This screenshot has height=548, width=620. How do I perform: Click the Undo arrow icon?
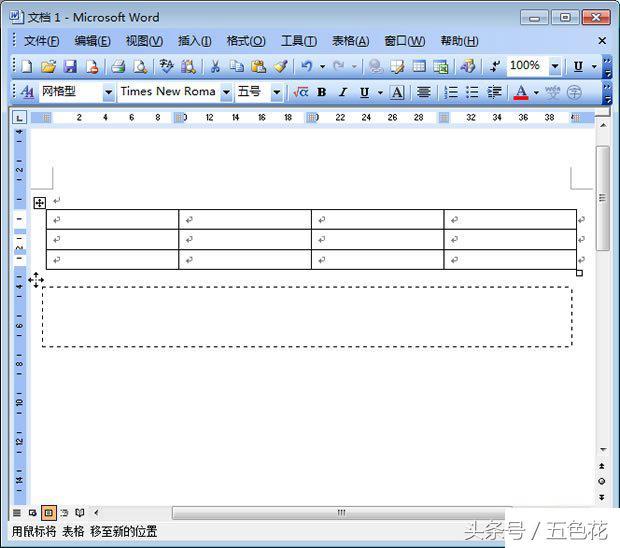[307, 66]
